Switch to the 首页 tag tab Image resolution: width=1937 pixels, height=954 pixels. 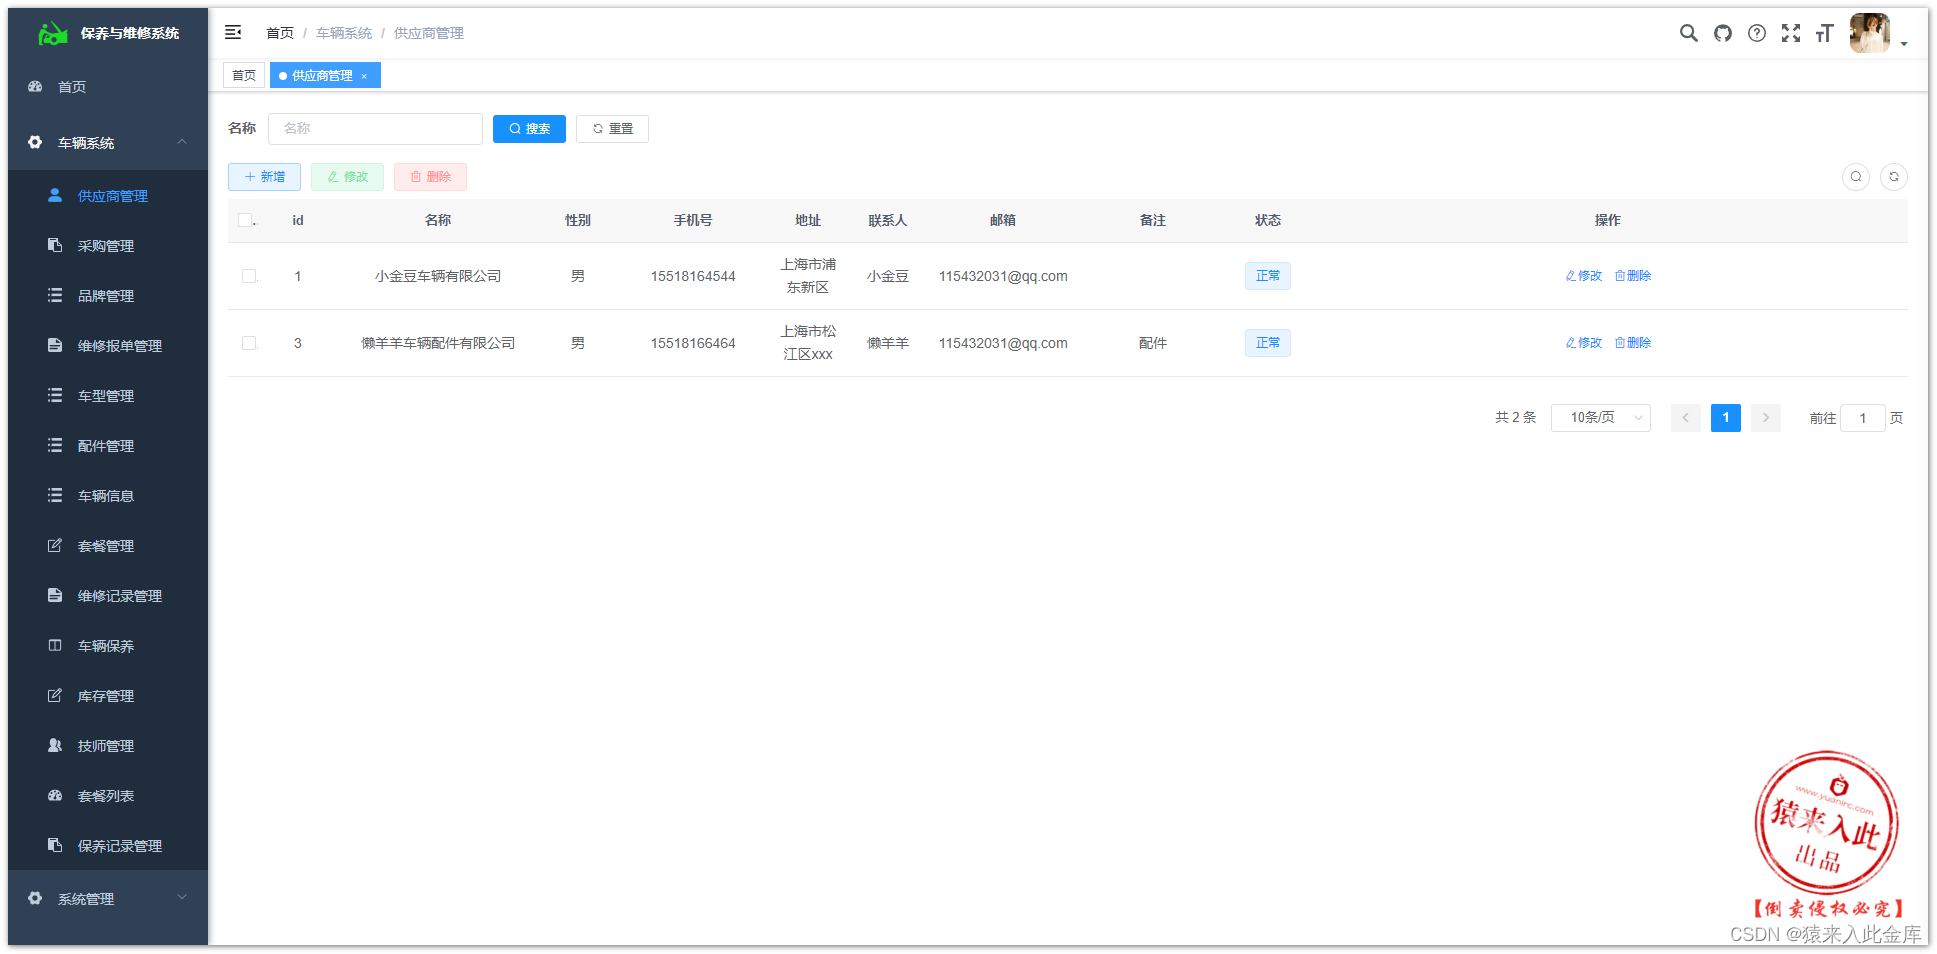point(244,75)
